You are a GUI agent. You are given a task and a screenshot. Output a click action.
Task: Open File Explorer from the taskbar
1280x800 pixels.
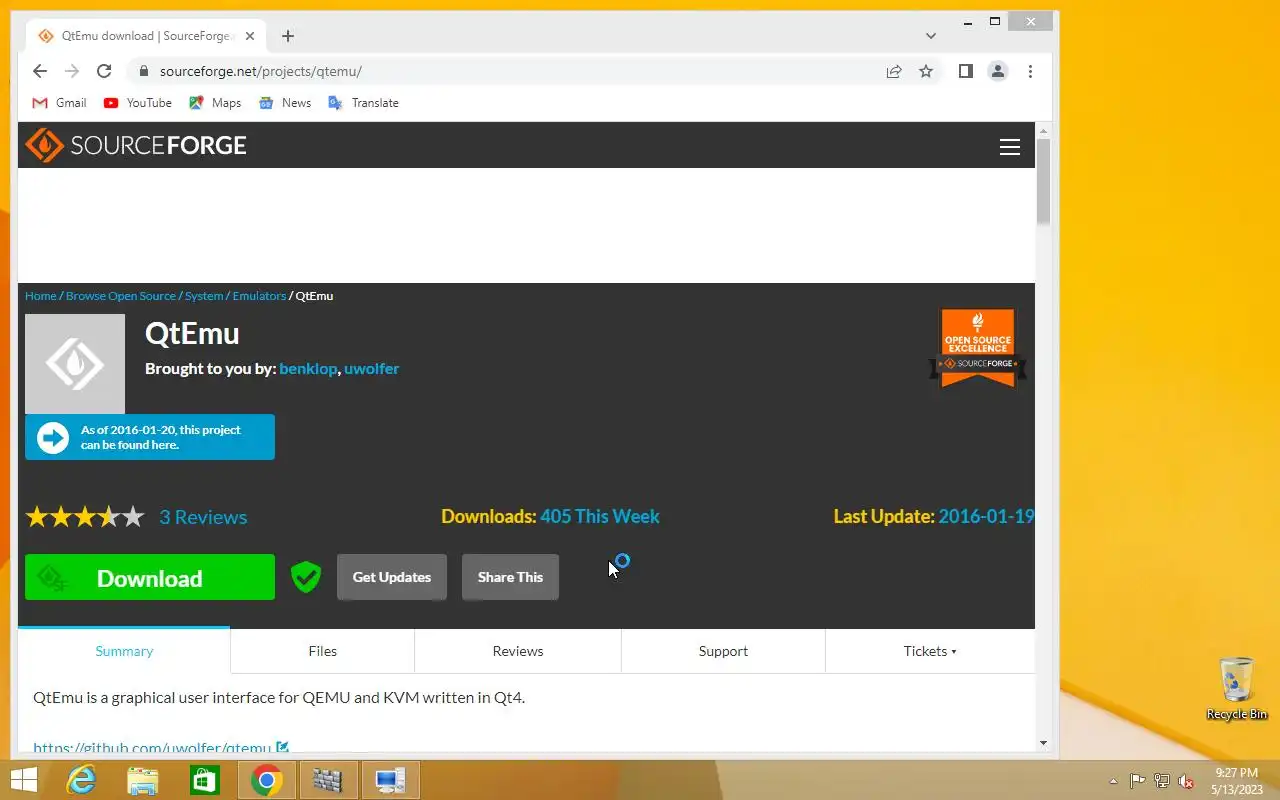click(x=143, y=780)
